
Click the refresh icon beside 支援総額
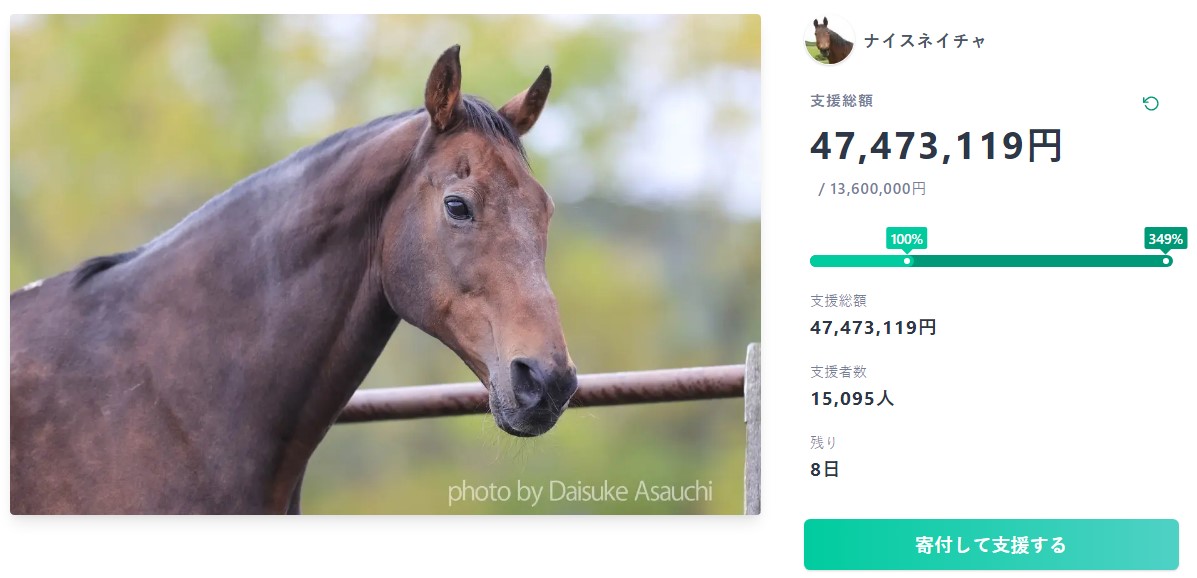pos(1150,103)
